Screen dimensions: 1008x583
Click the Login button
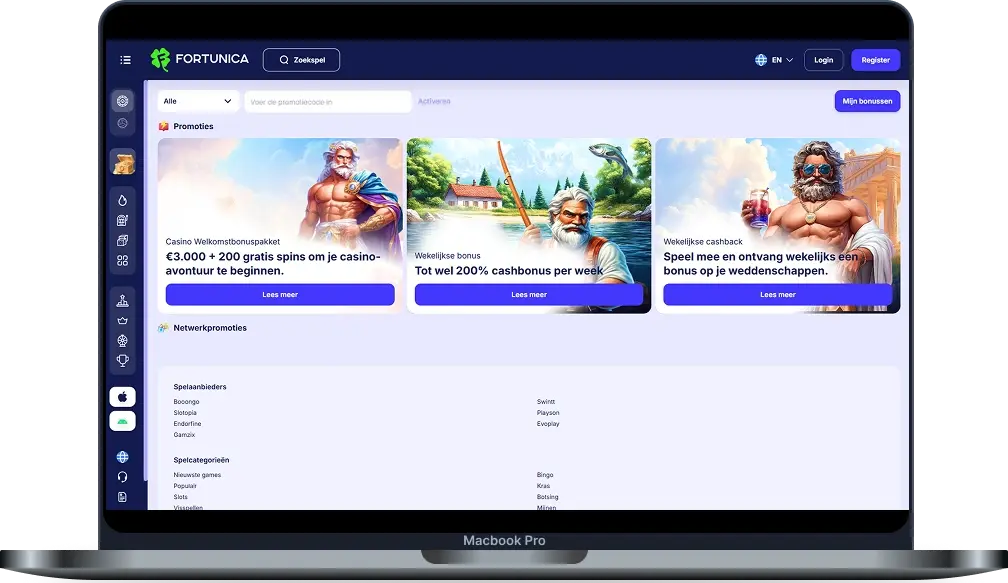pyautogui.click(x=823, y=60)
